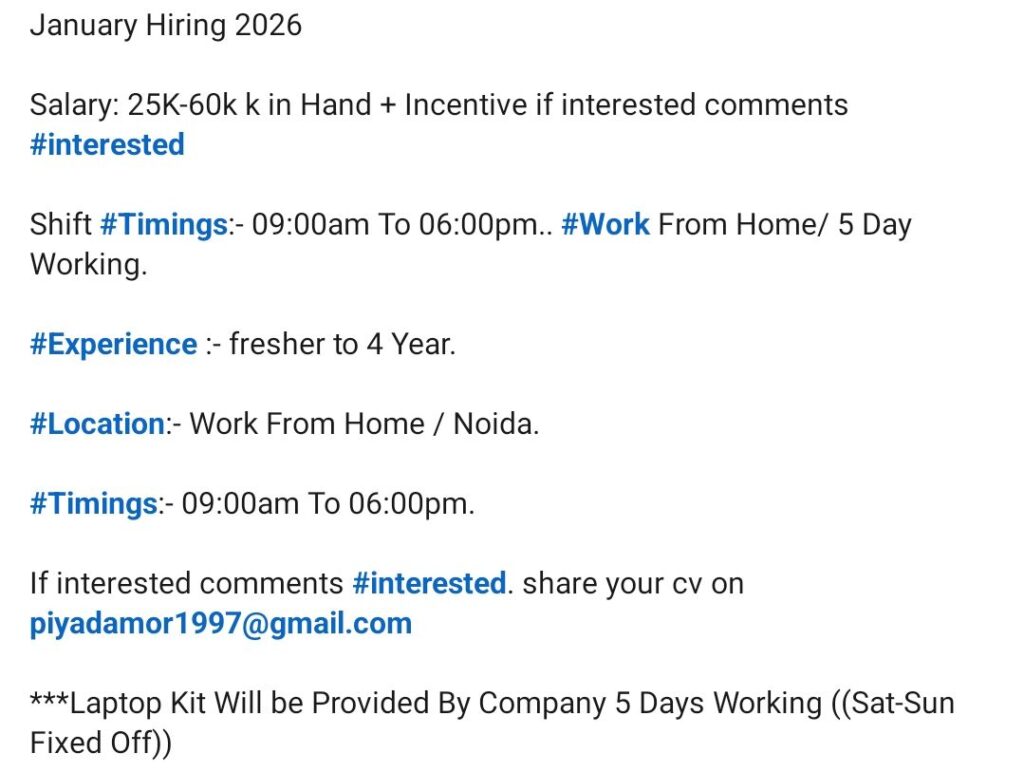This screenshot has height=772, width=1024.
Task: Select the "fresher to 4 Year" text
Action: point(342,344)
